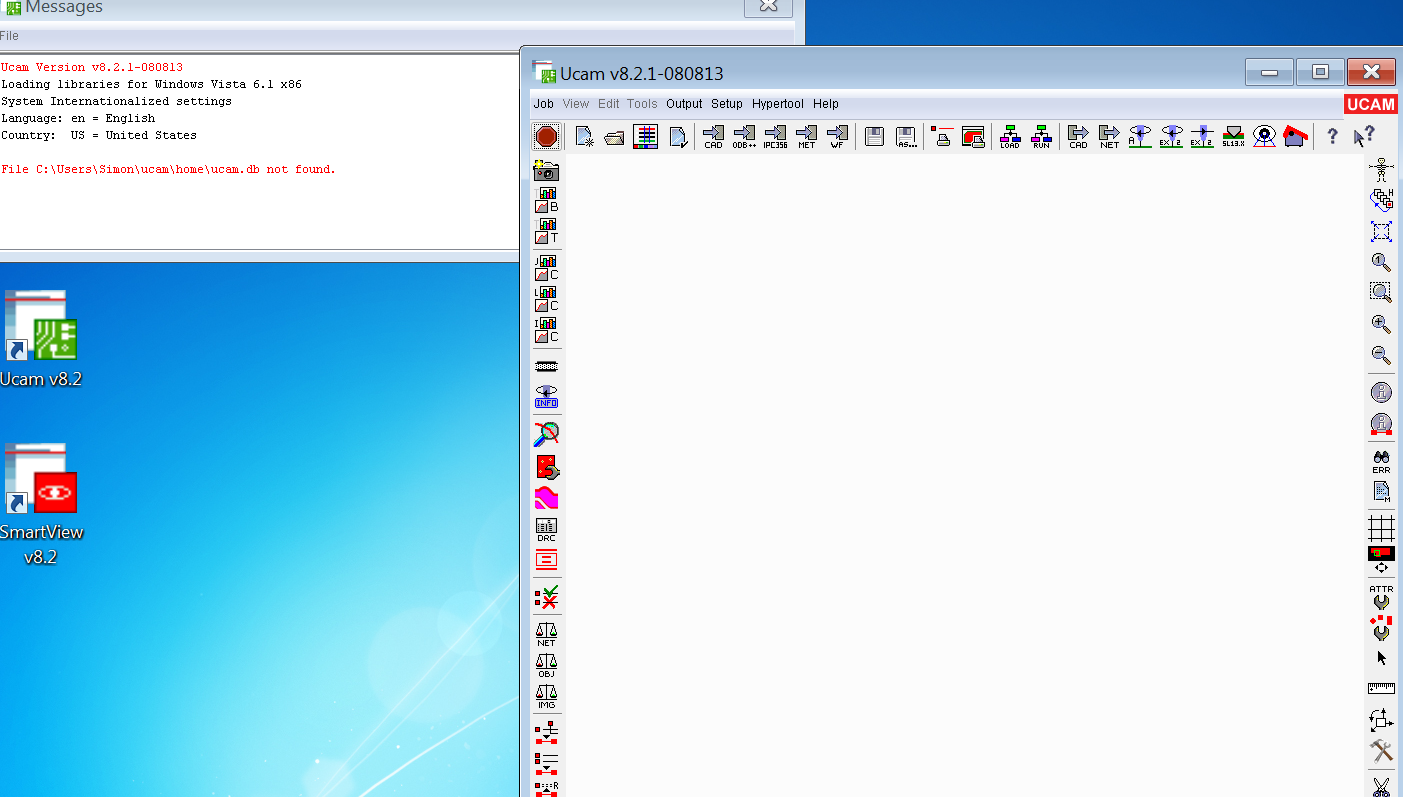Click the red stop sign toolbar icon
Image resolution: width=1403 pixels, height=797 pixels.
pos(546,137)
